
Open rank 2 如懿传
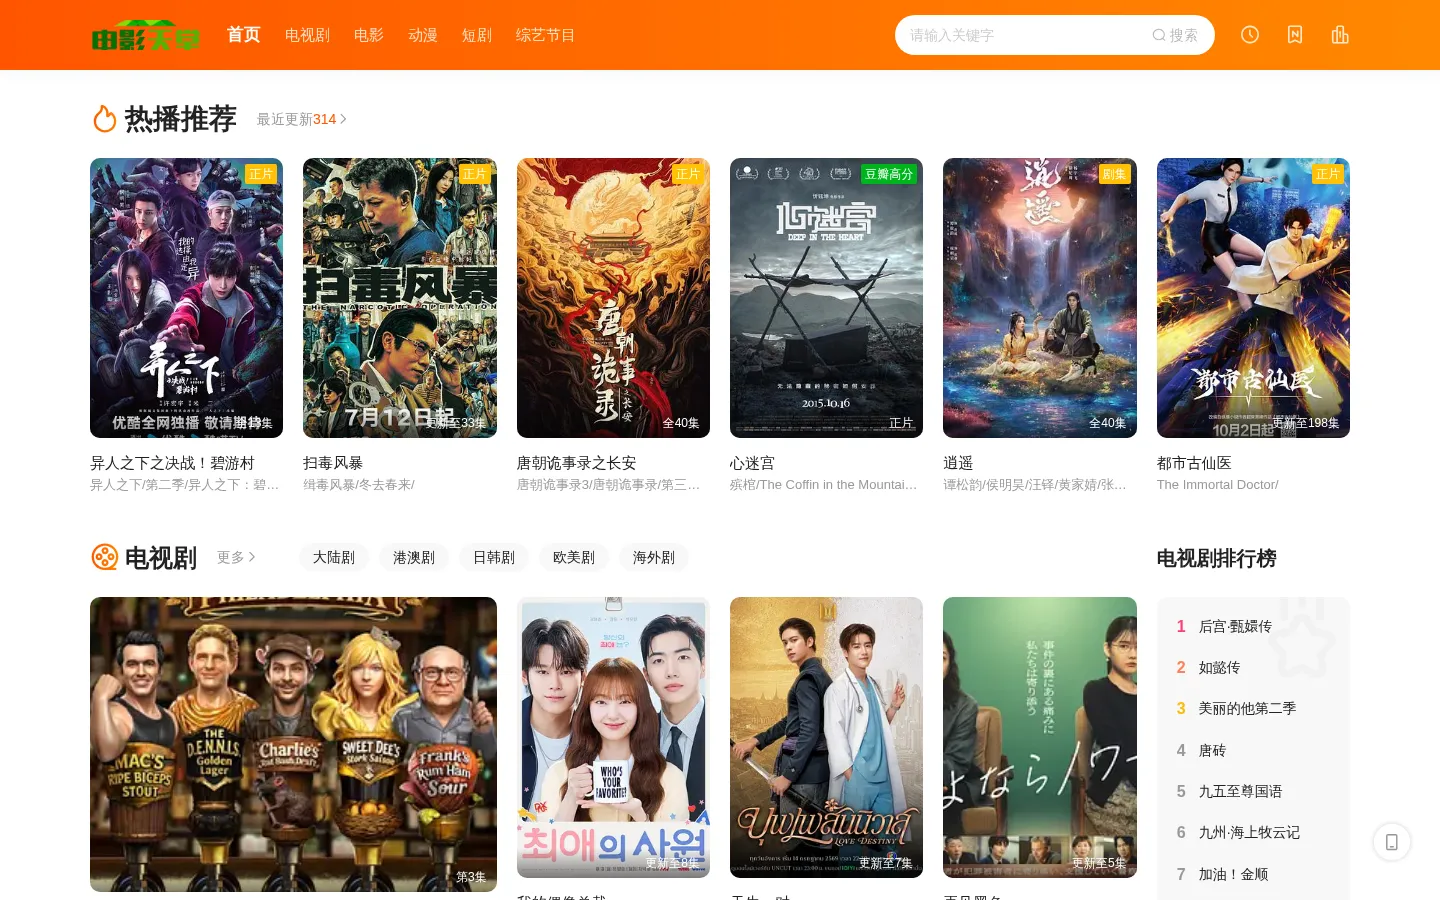(1219, 667)
